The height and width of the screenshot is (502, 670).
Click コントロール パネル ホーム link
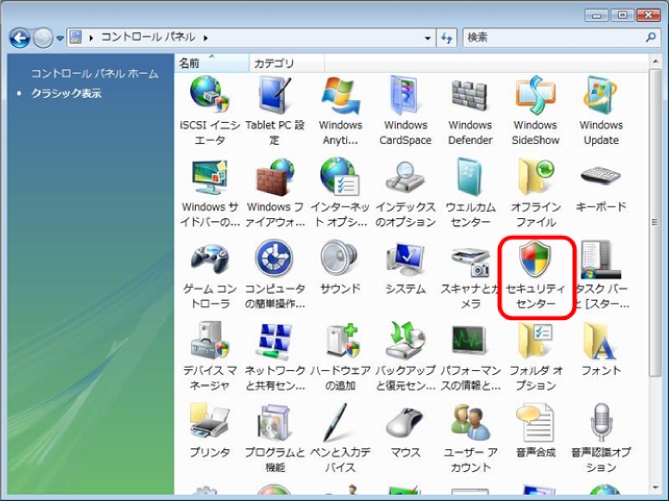pyautogui.click(x=94, y=74)
